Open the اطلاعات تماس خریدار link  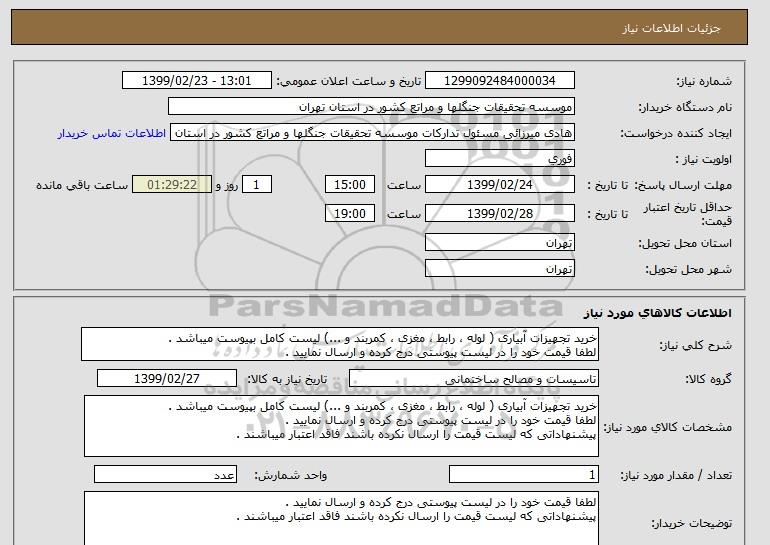111,133
